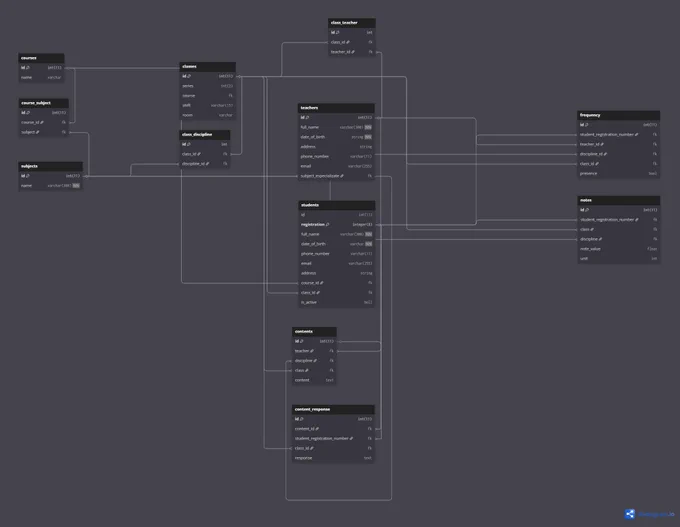The height and width of the screenshot is (527, 680).
Task: Click phone_number row in teachers table
Action: click(336, 156)
